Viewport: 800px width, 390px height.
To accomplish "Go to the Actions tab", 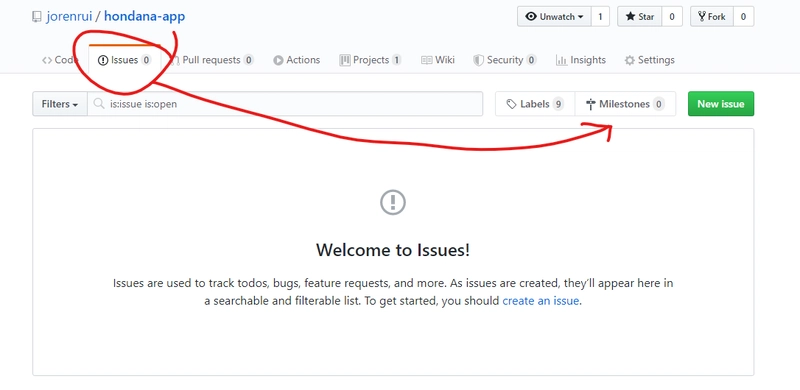I will tap(296, 60).
